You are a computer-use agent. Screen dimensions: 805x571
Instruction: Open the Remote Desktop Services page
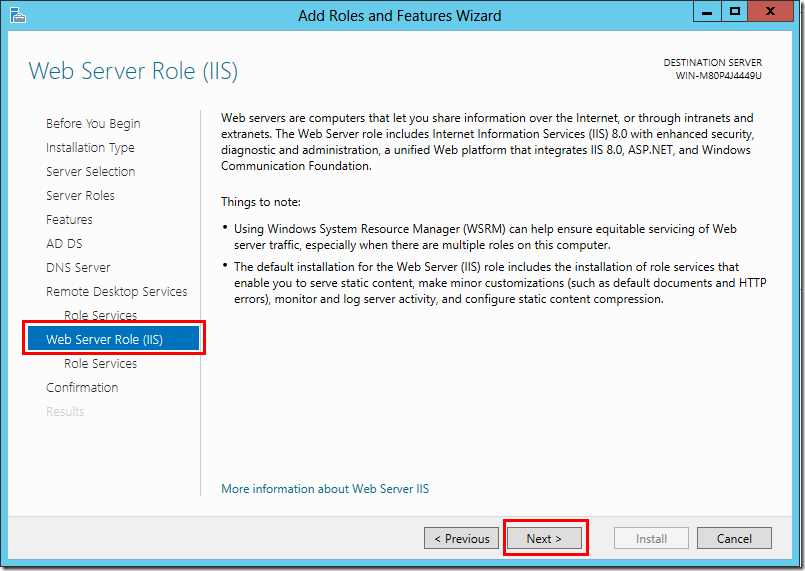(116, 292)
